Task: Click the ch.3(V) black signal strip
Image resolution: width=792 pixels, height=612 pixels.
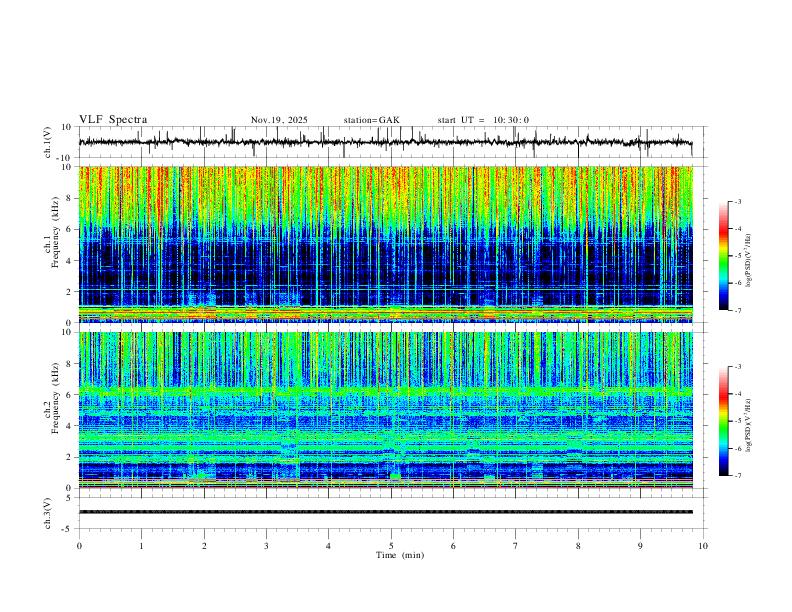Action: click(386, 512)
